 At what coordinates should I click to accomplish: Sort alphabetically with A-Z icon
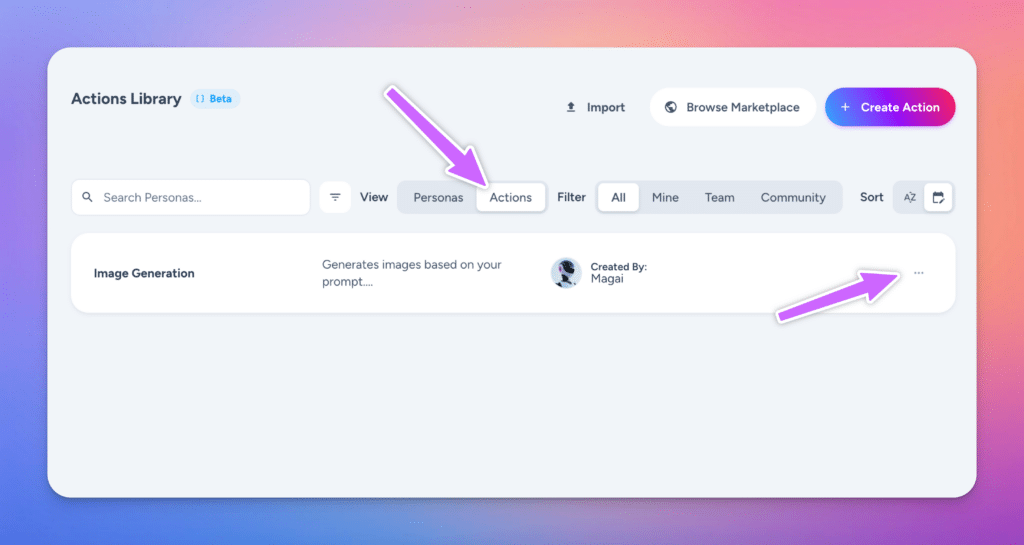910,197
